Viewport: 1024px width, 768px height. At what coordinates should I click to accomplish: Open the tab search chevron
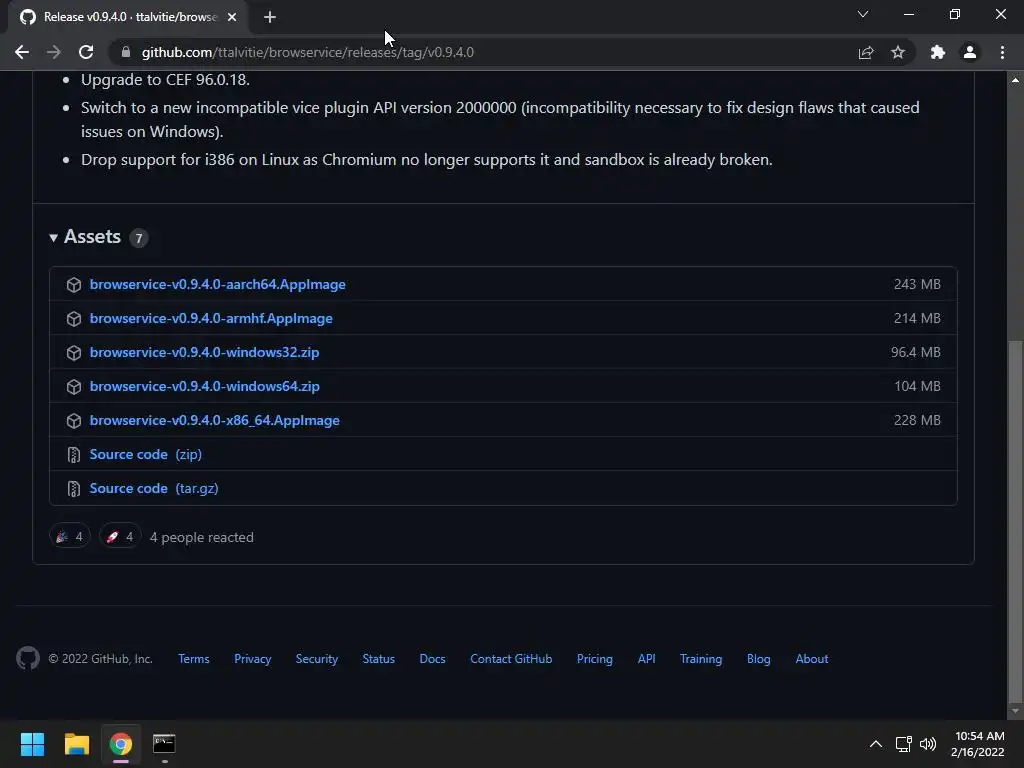[x=863, y=14]
